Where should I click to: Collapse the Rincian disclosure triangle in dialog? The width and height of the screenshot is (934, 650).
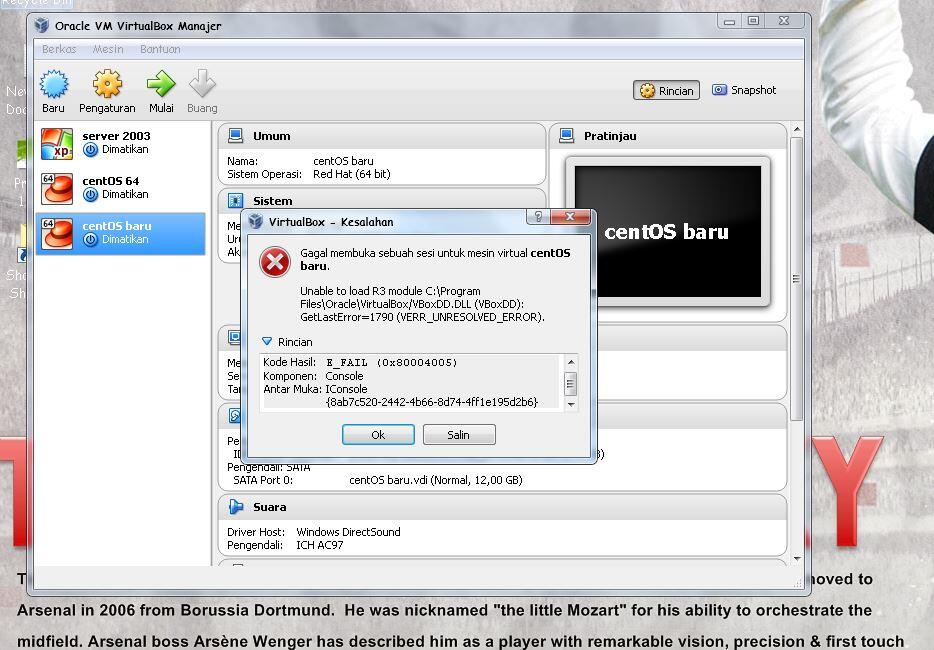pyautogui.click(x=267, y=341)
